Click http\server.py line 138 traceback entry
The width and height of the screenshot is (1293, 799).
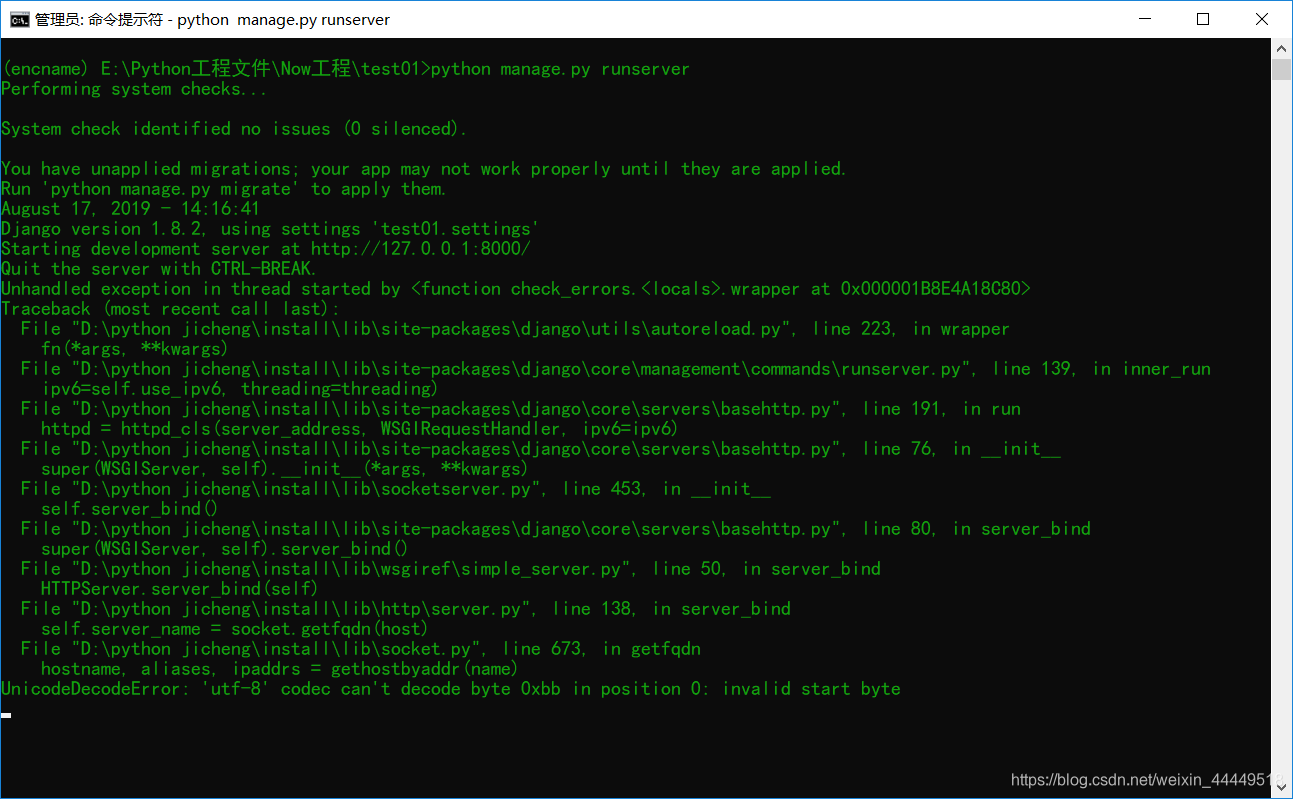[405, 609]
